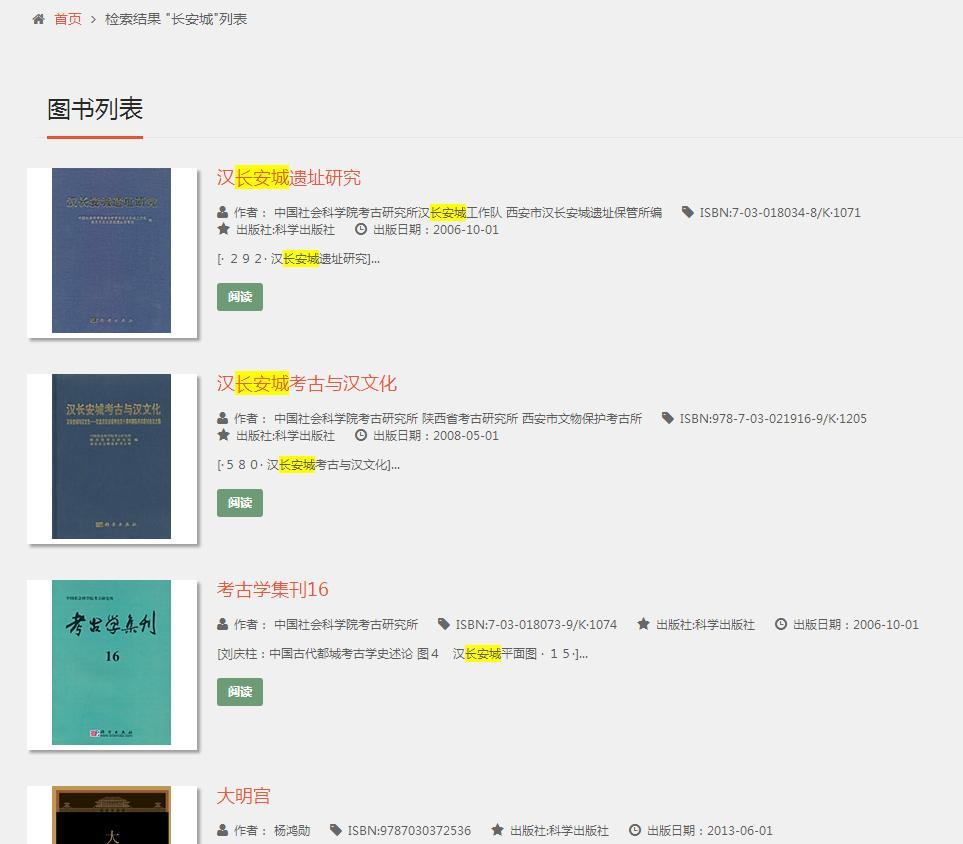
Task: Click publisher star icon for 汉长安城考古与汉文化
Action: pos(224,435)
